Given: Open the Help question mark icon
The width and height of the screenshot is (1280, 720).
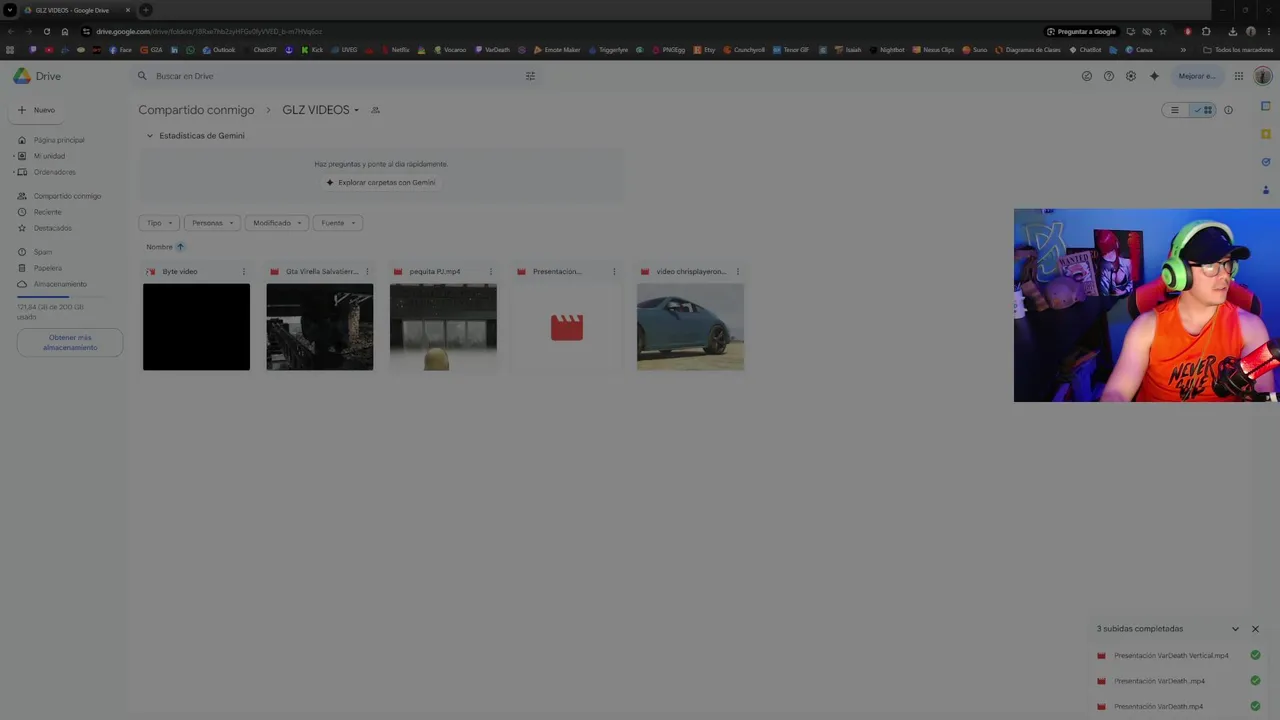Looking at the screenshot, I should (x=1109, y=76).
